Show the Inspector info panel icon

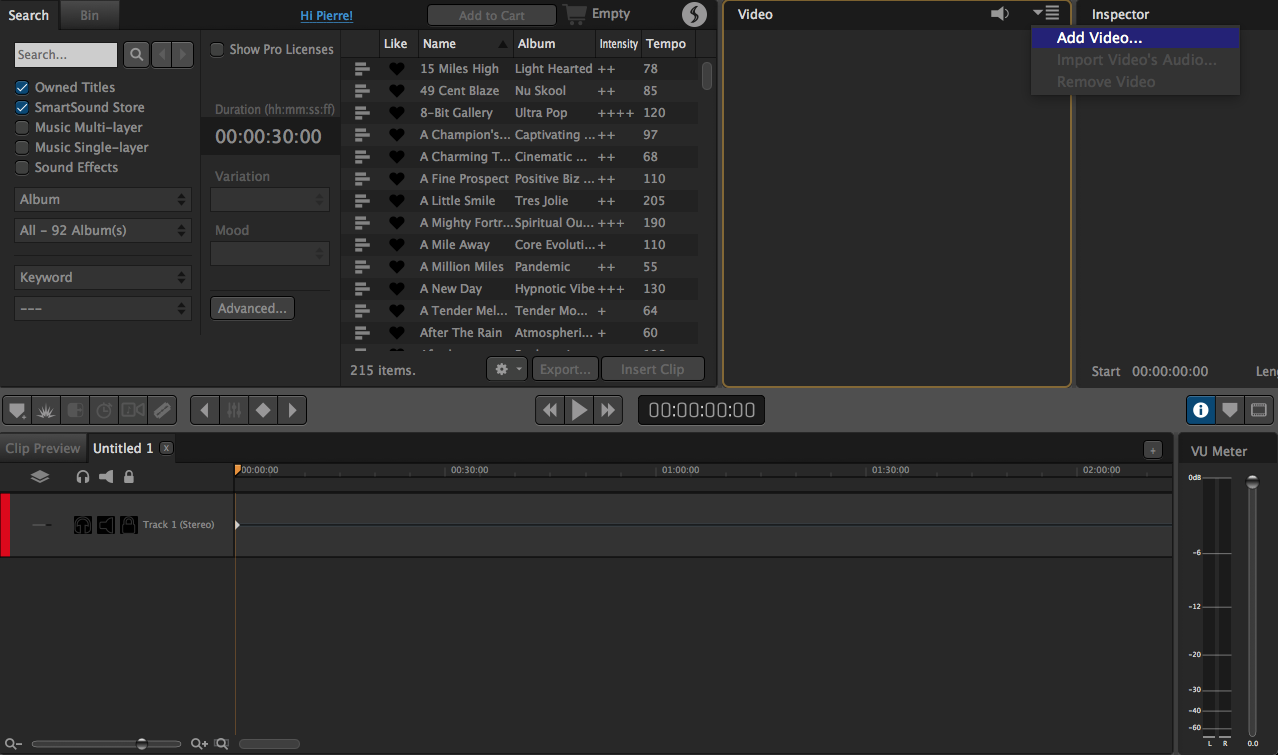tap(1201, 410)
